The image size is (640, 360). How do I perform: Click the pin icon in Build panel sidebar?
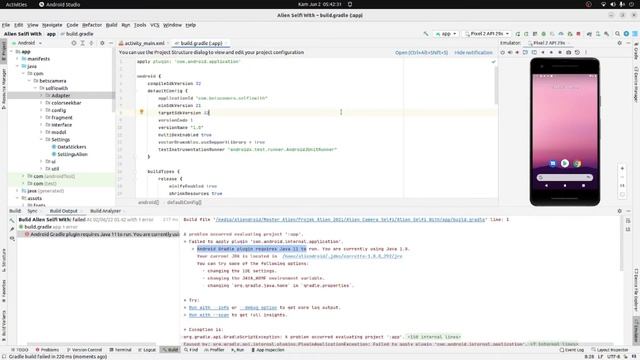[12, 229]
